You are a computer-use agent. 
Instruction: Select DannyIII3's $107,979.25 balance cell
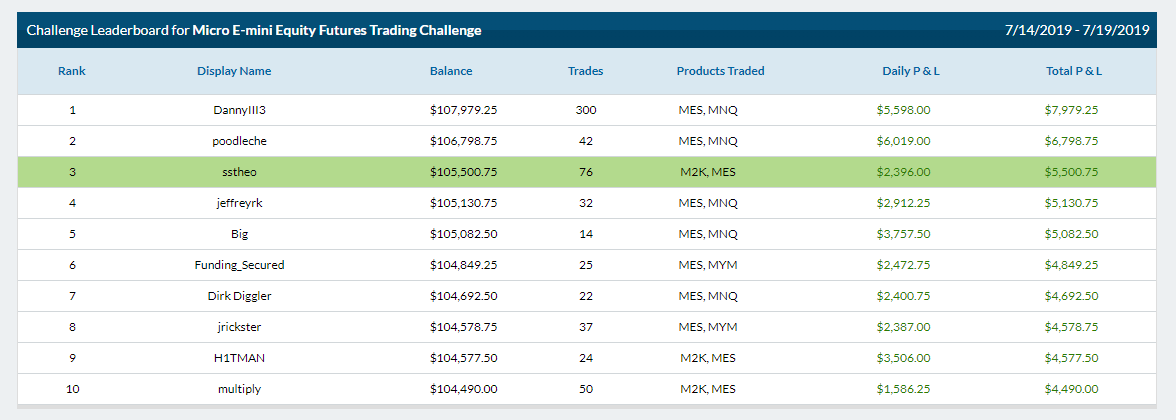464,110
